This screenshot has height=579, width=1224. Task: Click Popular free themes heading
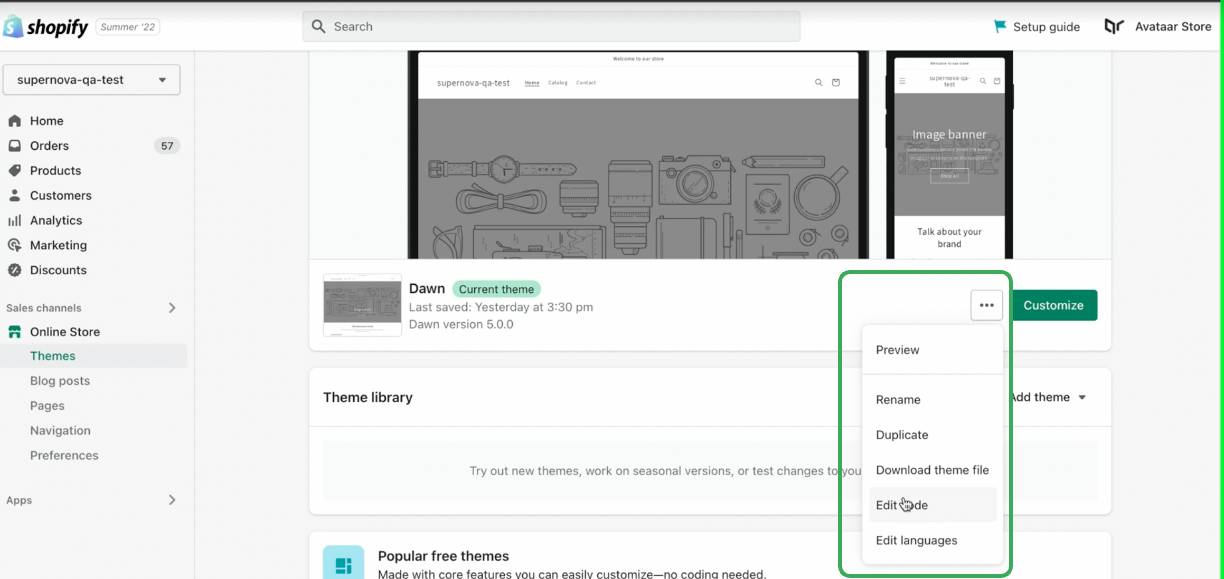[x=443, y=556]
